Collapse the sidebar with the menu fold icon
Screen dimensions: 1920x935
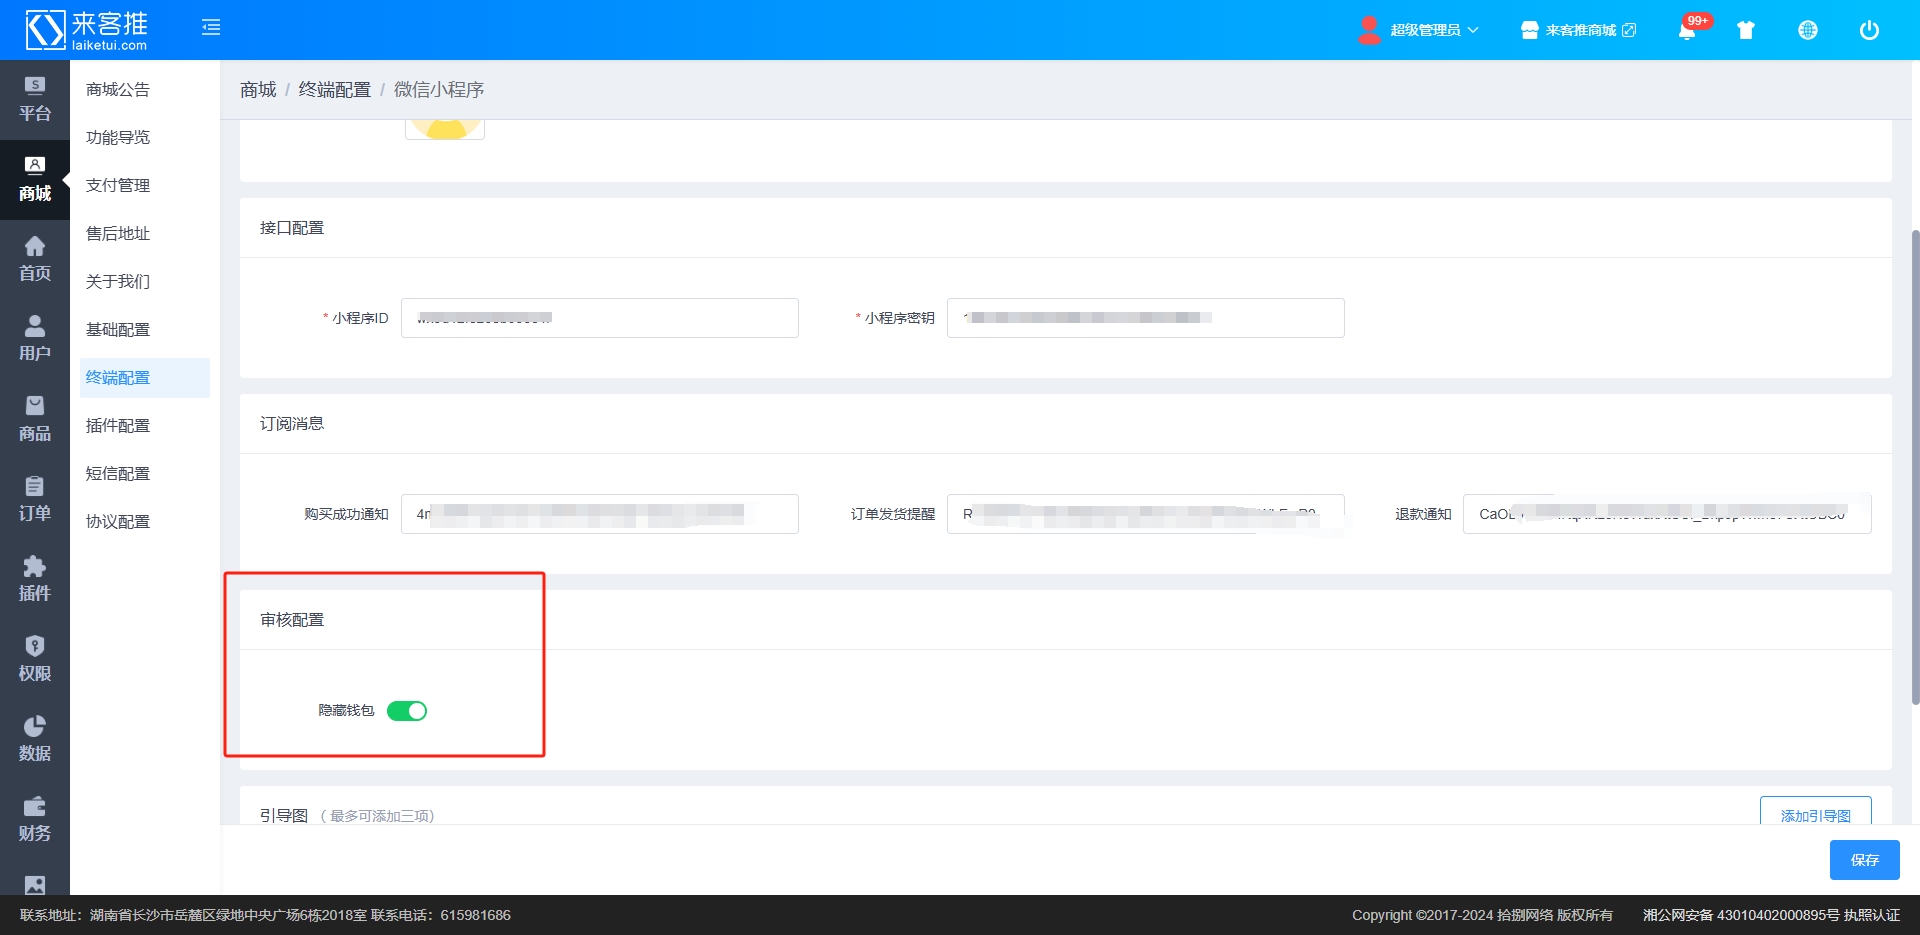pyautogui.click(x=211, y=28)
